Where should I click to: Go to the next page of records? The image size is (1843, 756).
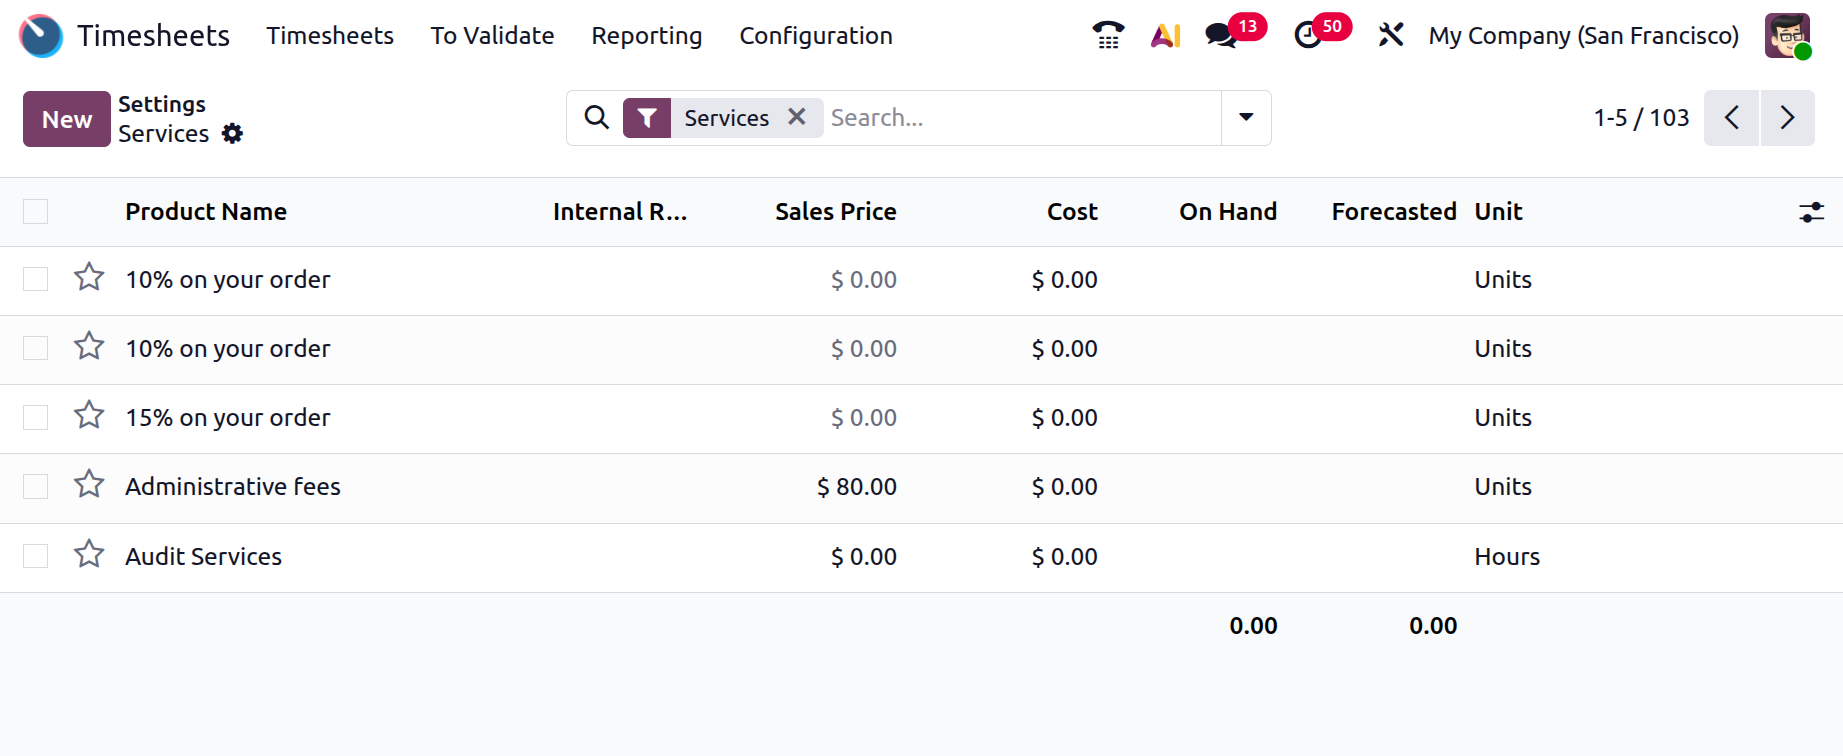pos(1787,118)
